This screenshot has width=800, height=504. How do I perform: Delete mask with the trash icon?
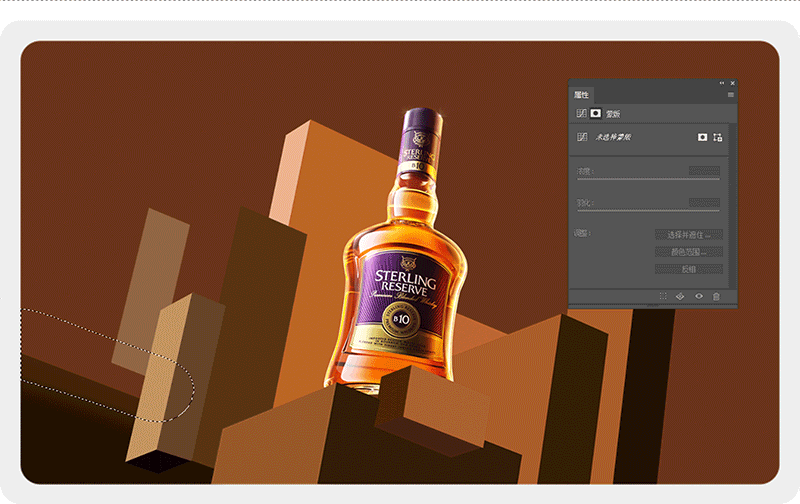716,296
